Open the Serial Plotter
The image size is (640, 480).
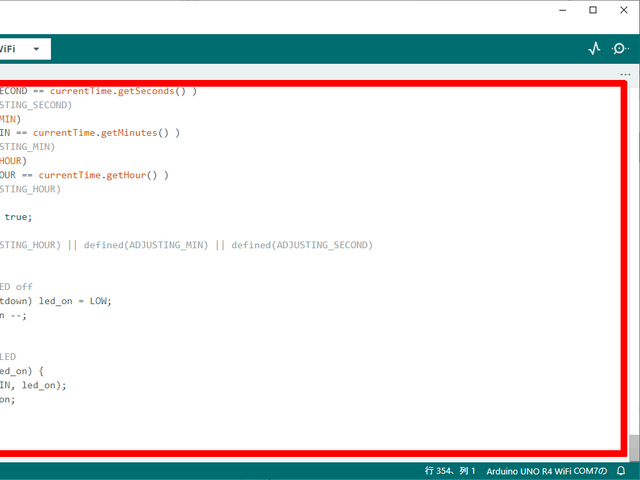(594, 48)
